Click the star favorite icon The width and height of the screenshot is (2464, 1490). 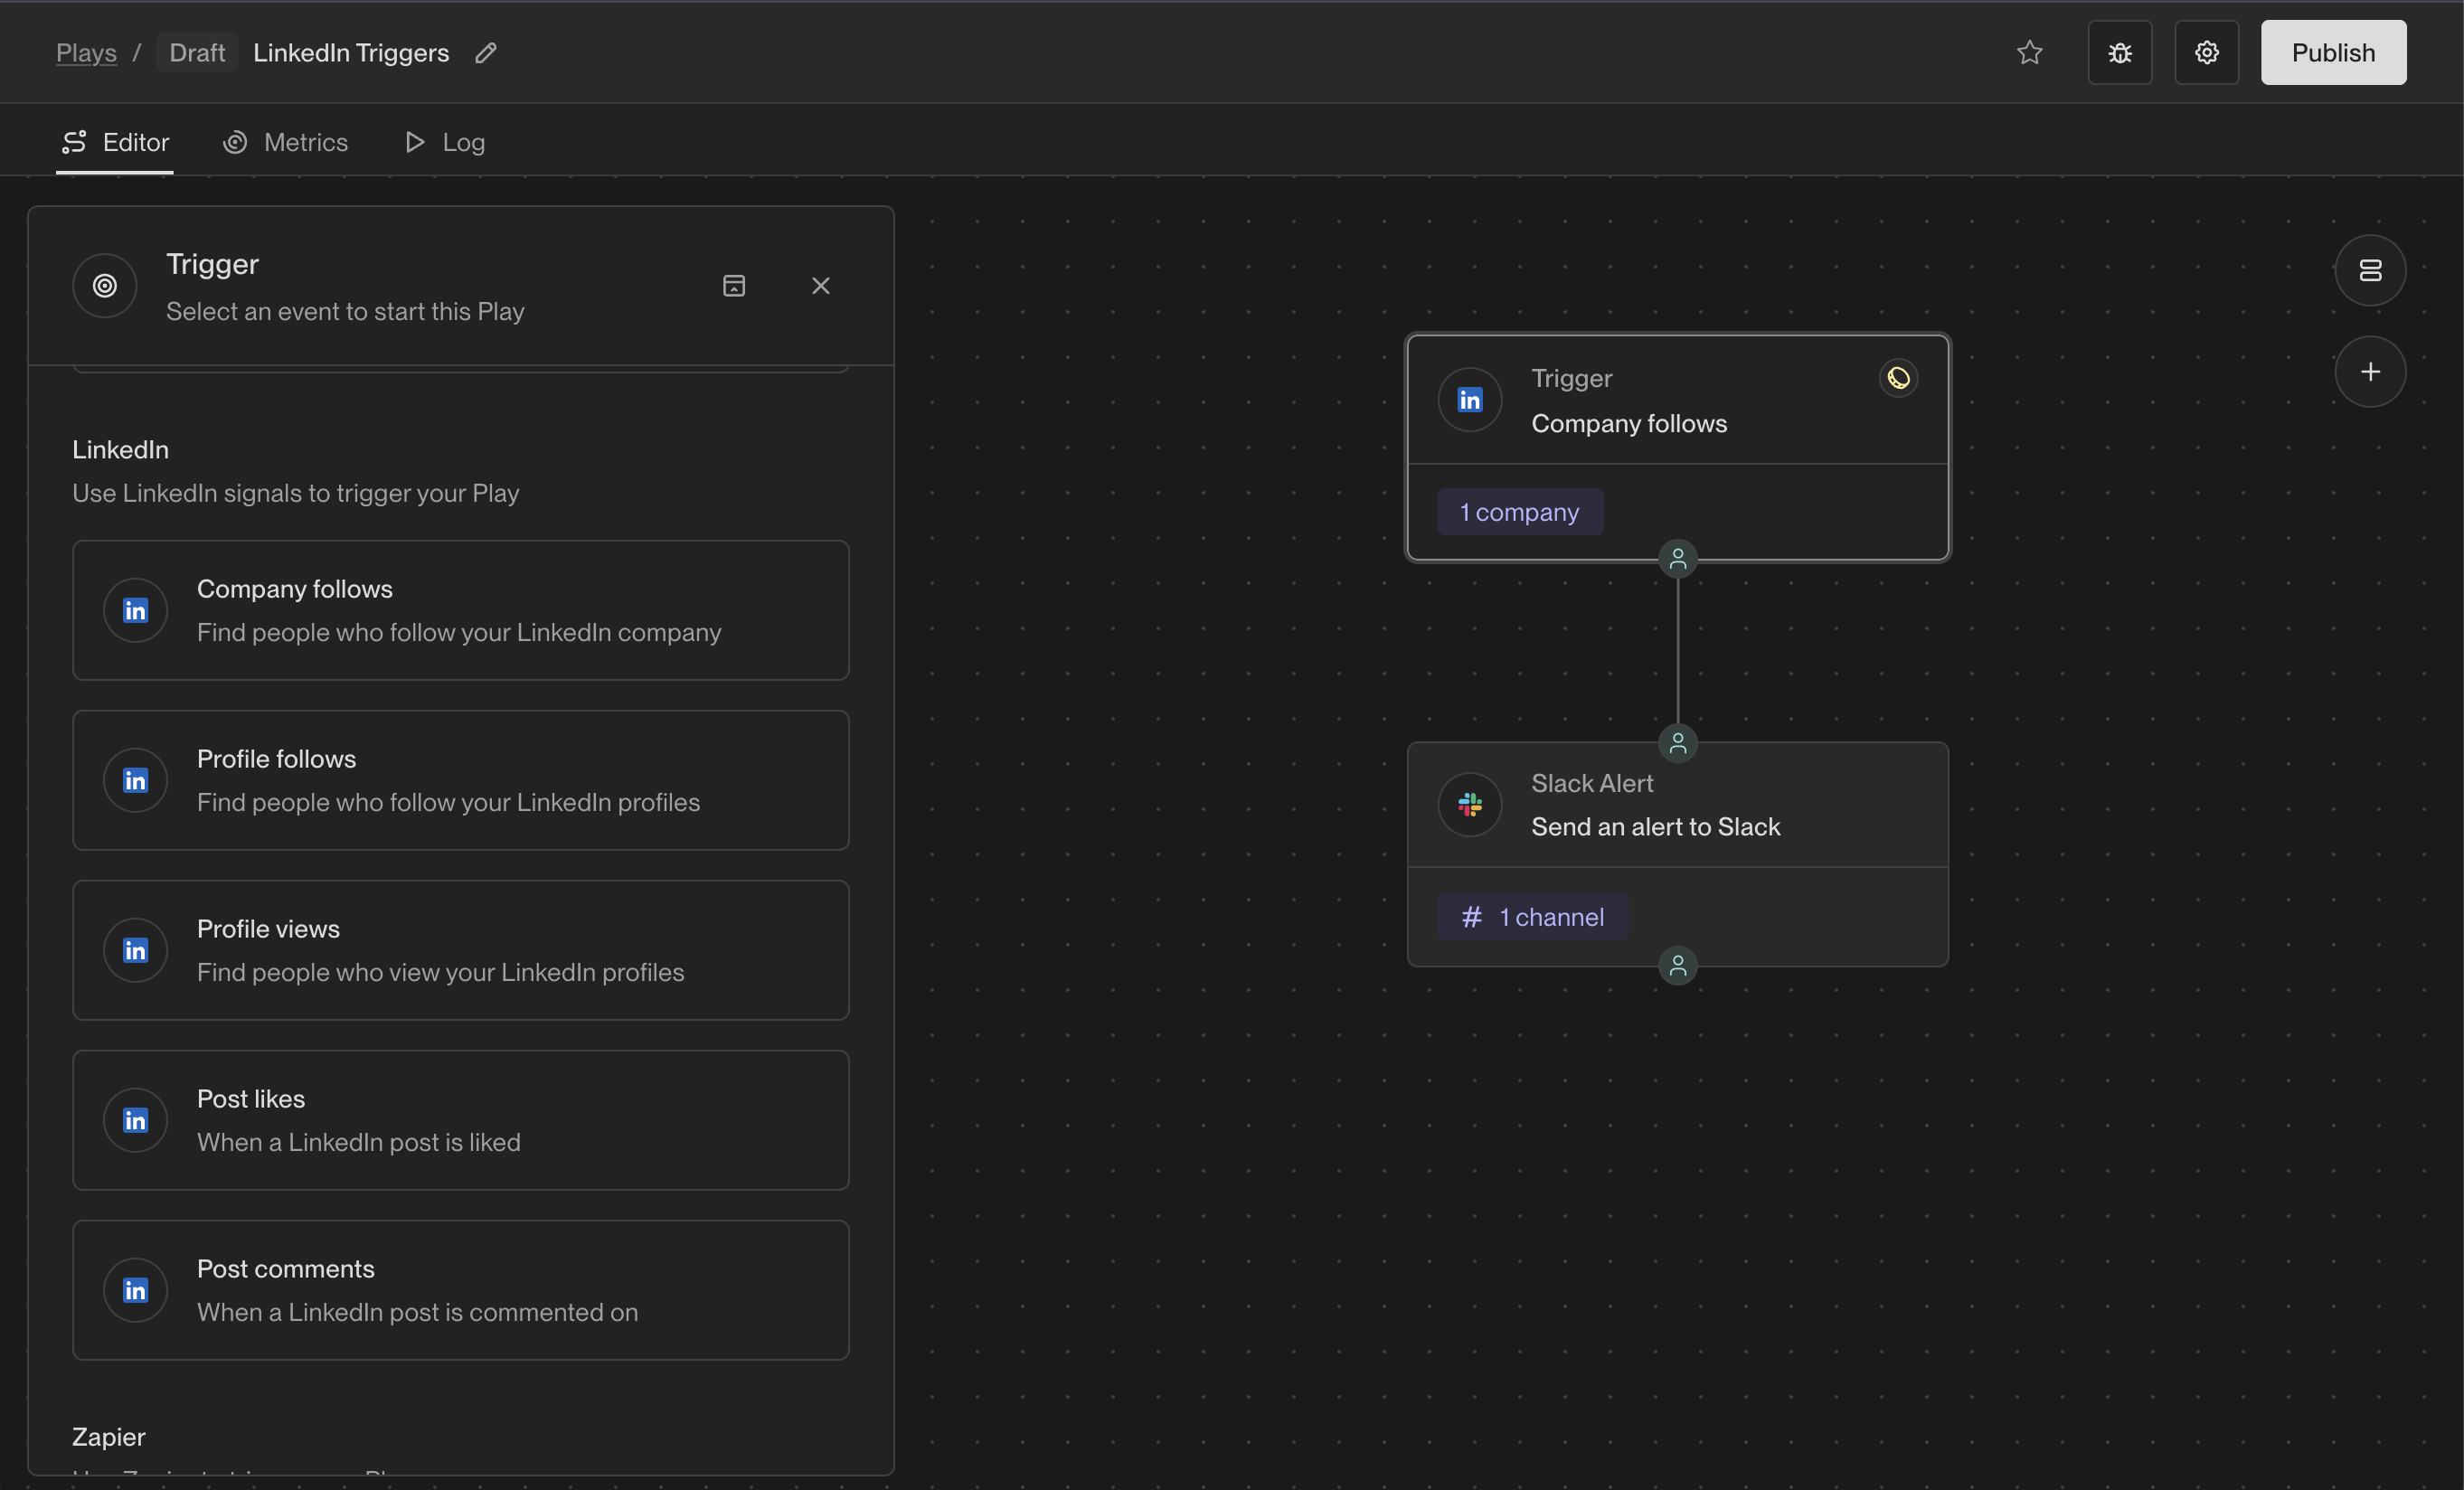(2029, 52)
